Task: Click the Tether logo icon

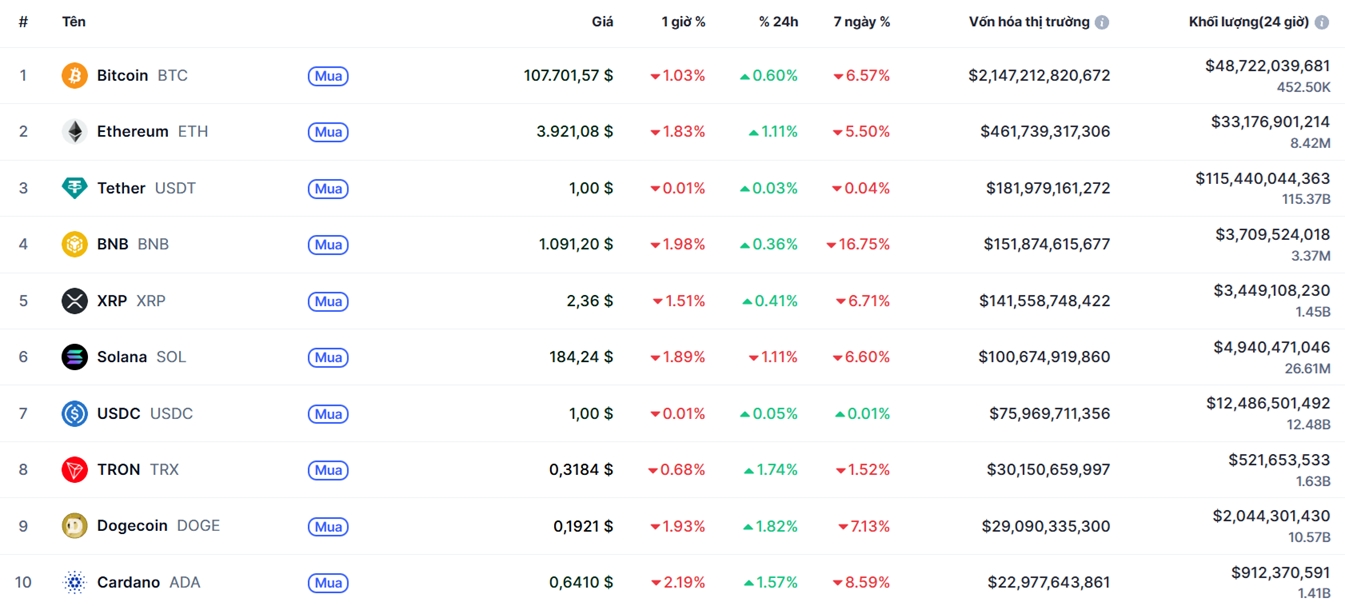Action: [x=75, y=188]
